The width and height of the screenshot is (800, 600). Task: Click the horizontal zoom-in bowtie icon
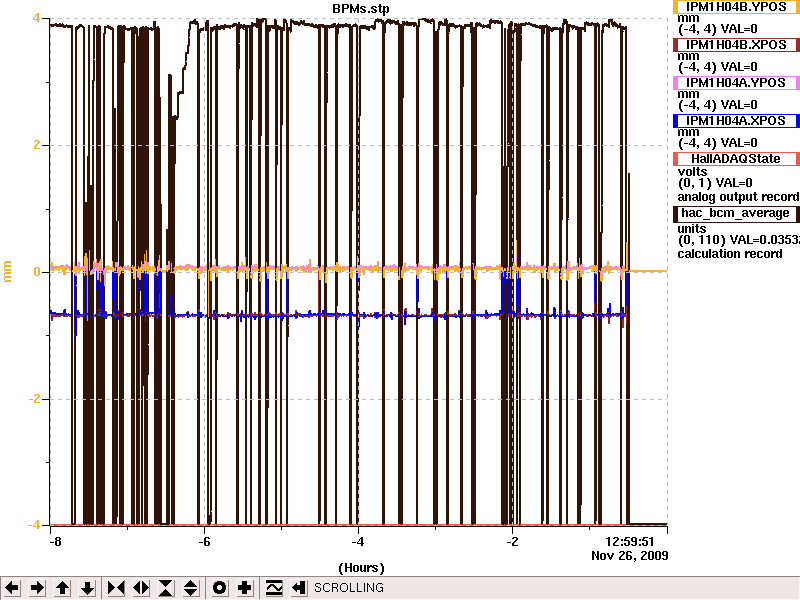pyautogui.click(x=116, y=588)
